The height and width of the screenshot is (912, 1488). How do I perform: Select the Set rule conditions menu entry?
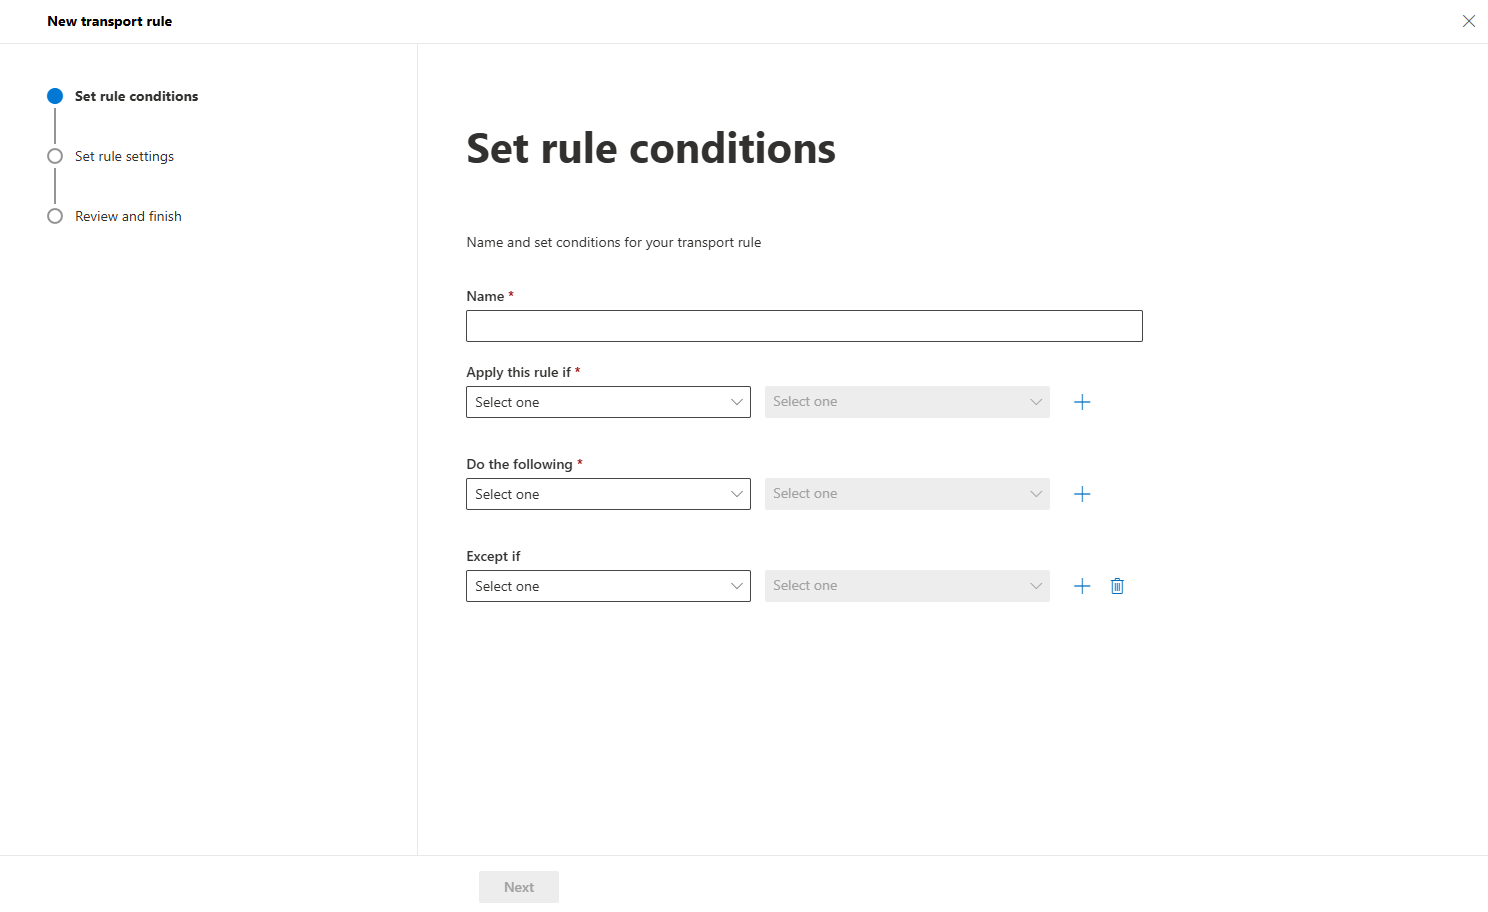click(x=136, y=95)
